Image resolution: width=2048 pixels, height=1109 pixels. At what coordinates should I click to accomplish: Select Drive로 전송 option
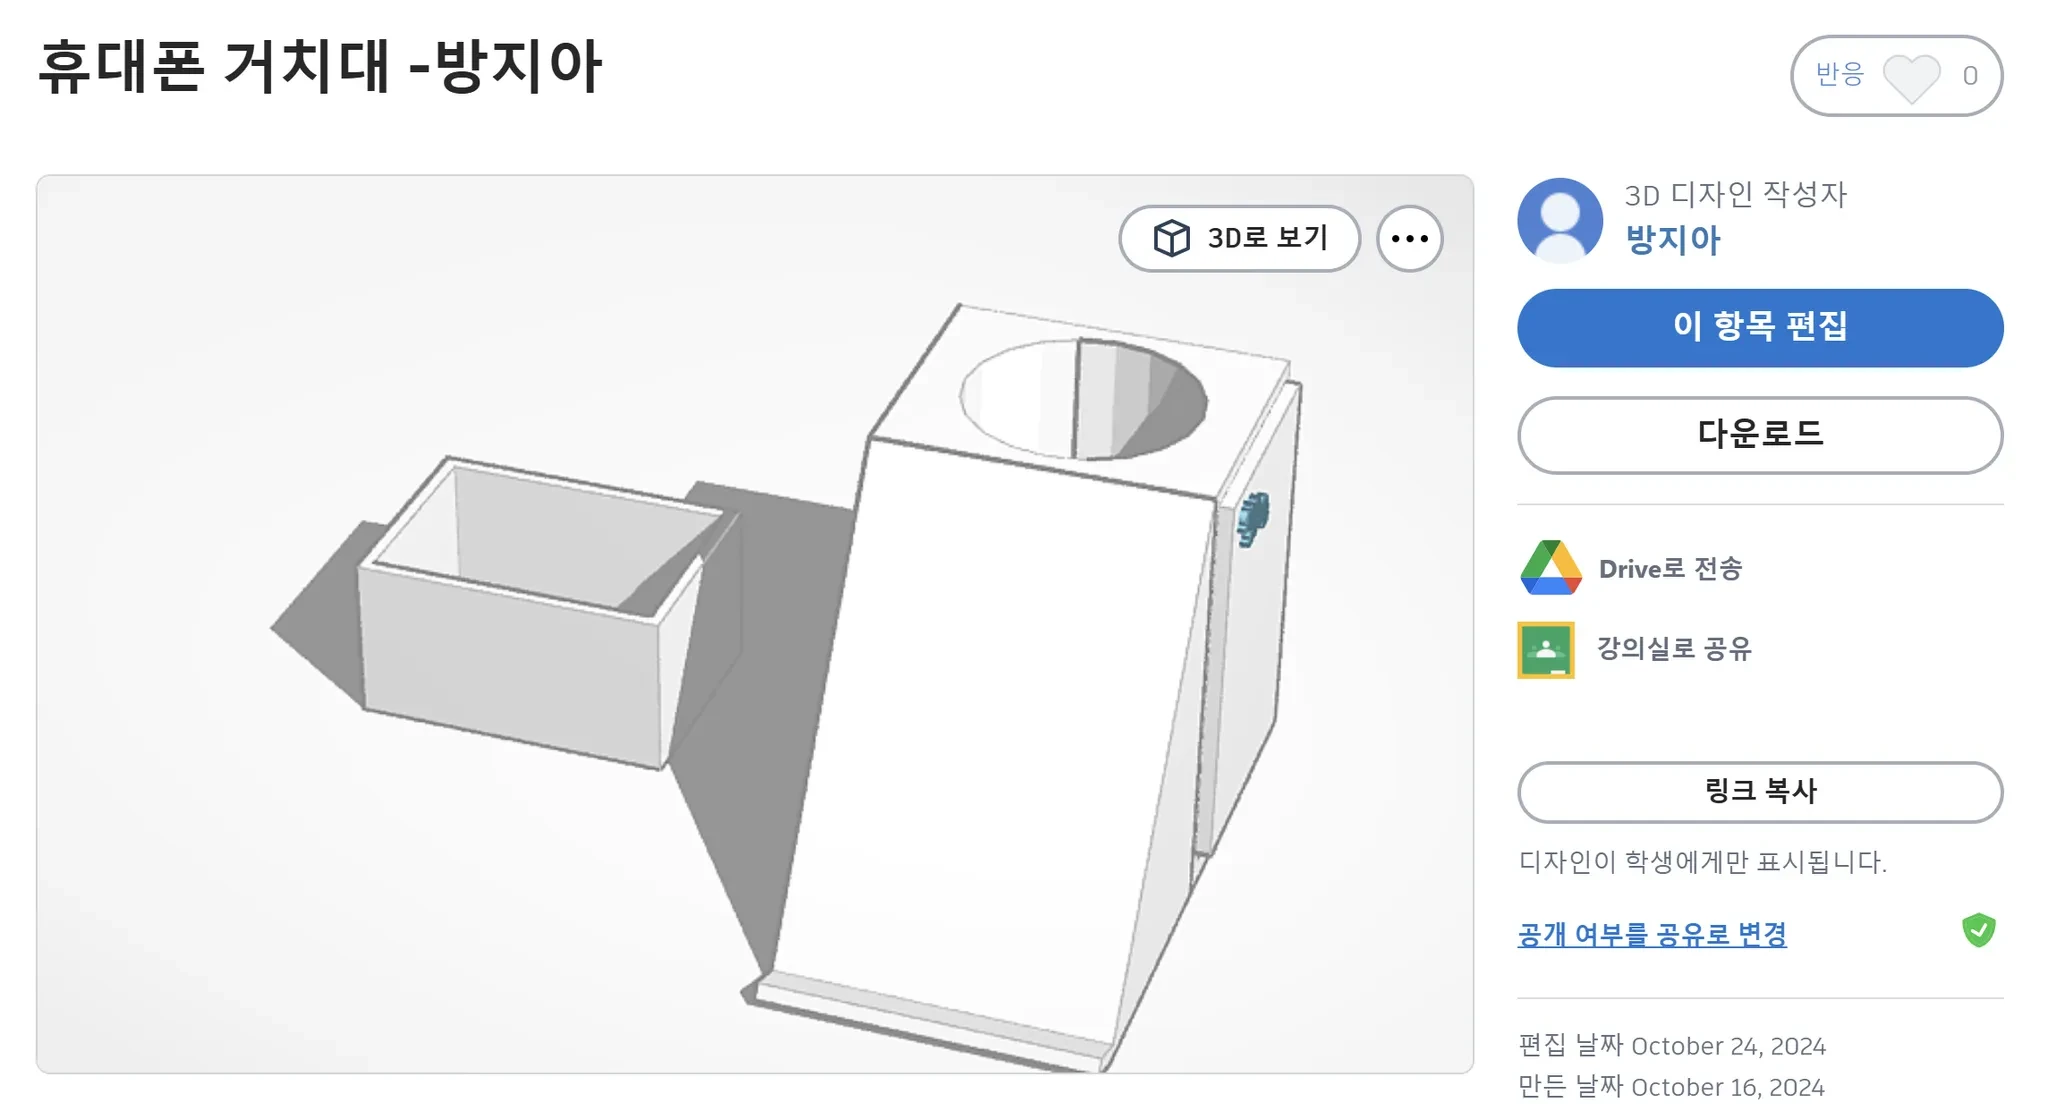pyautogui.click(x=1670, y=569)
